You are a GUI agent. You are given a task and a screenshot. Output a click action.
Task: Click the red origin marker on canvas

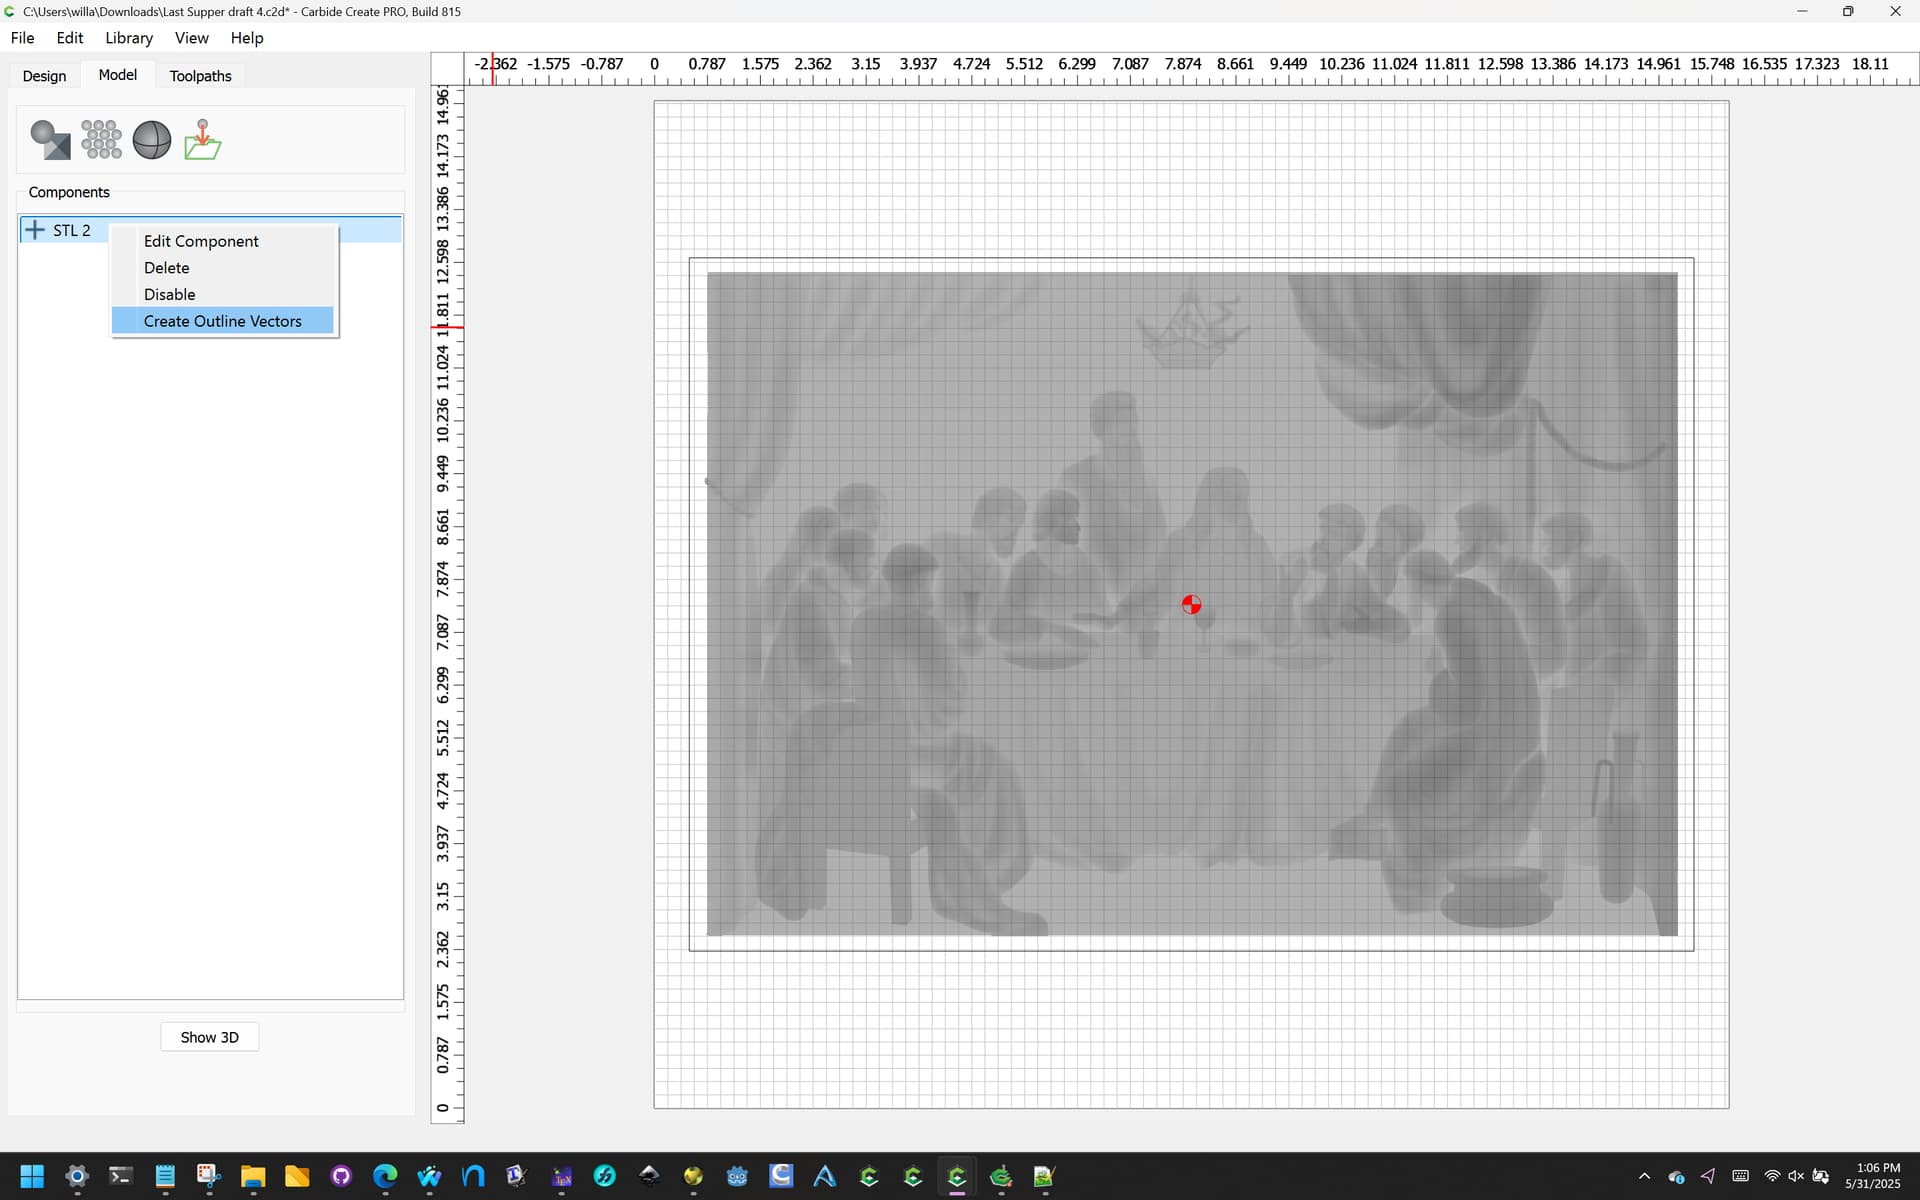click(1191, 604)
